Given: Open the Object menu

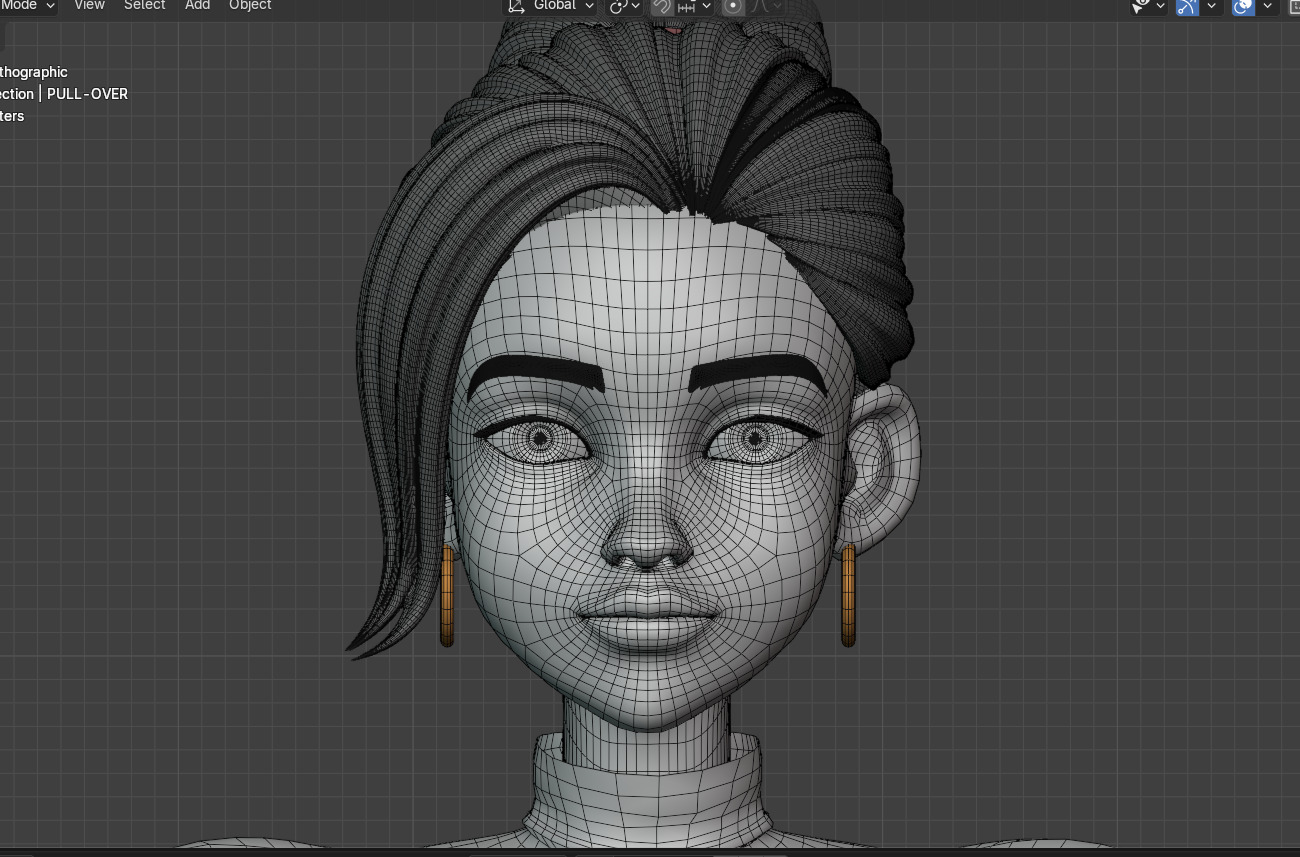Looking at the screenshot, I should click(x=250, y=6).
